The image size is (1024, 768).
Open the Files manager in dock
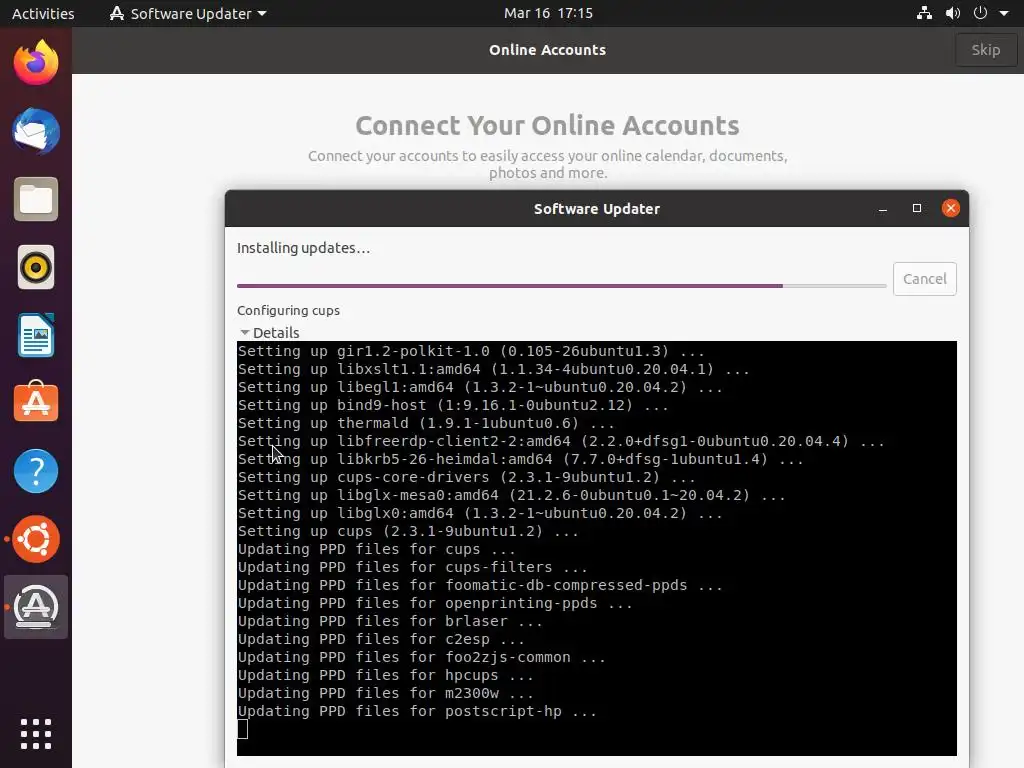click(36, 199)
